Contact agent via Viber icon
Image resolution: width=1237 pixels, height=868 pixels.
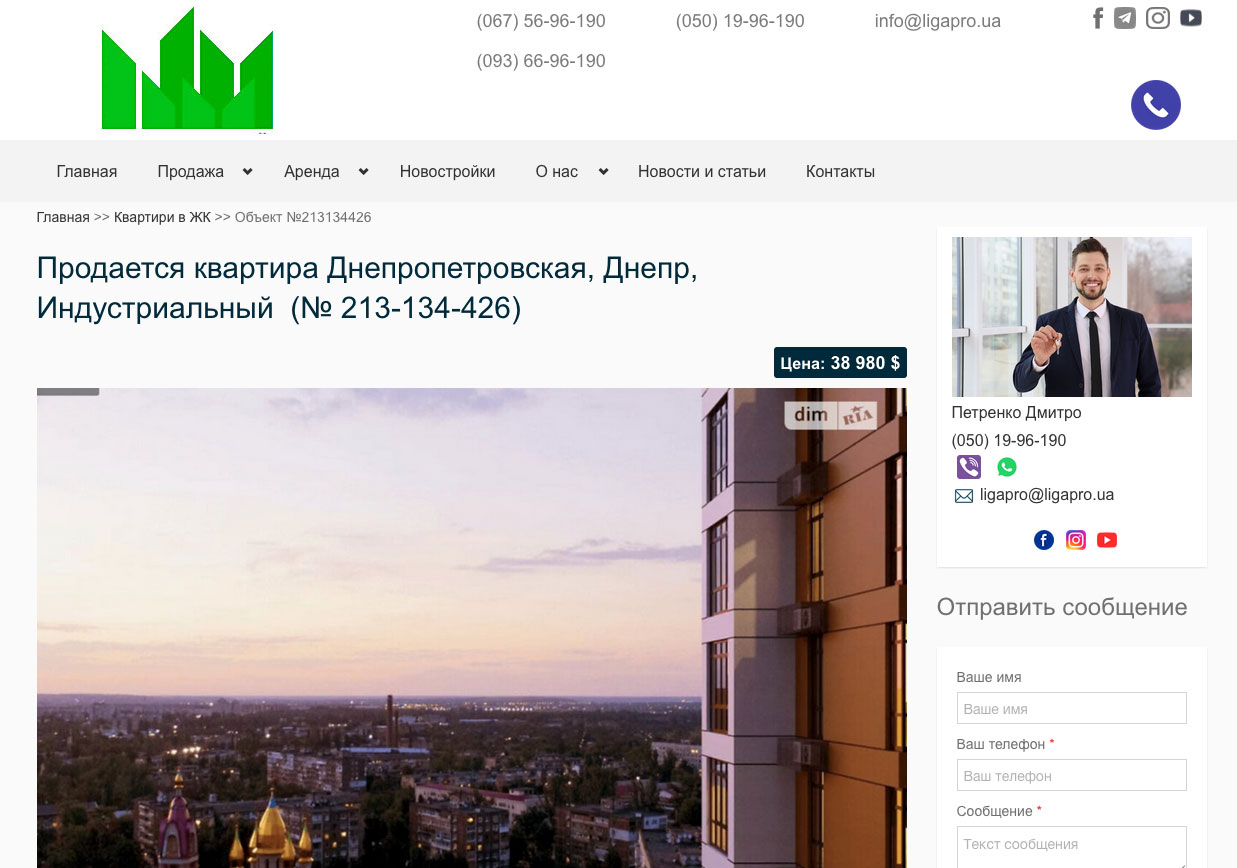click(x=968, y=467)
